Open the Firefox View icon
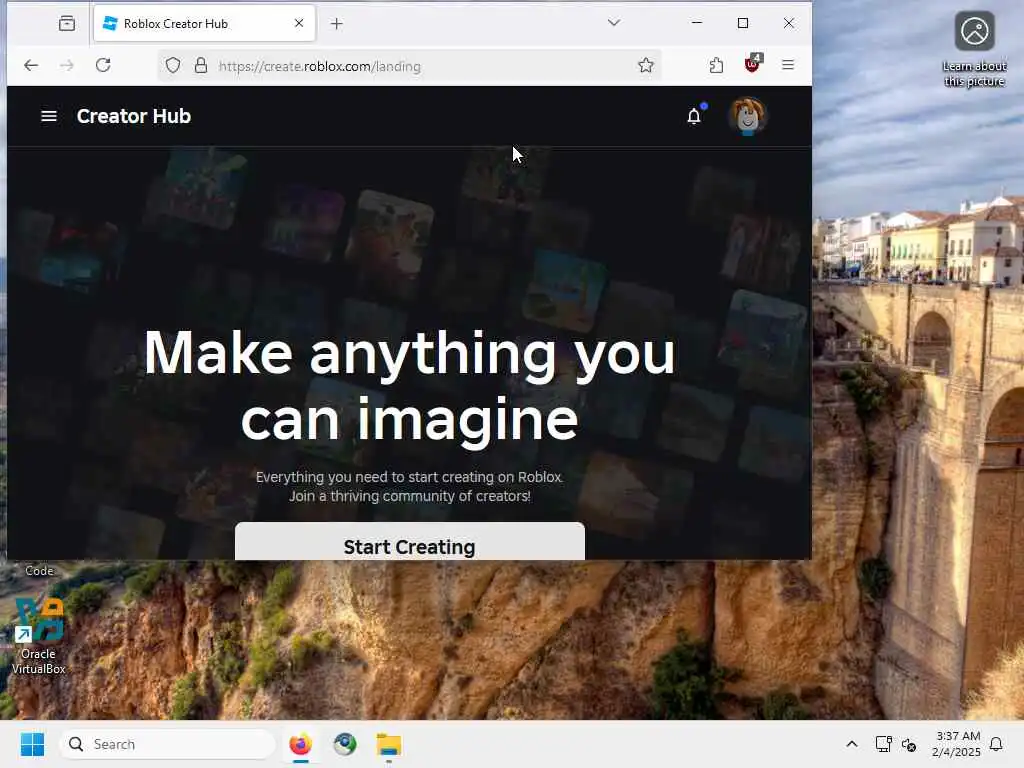This screenshot has height=768, width=1024. click(x=67, y=24)
